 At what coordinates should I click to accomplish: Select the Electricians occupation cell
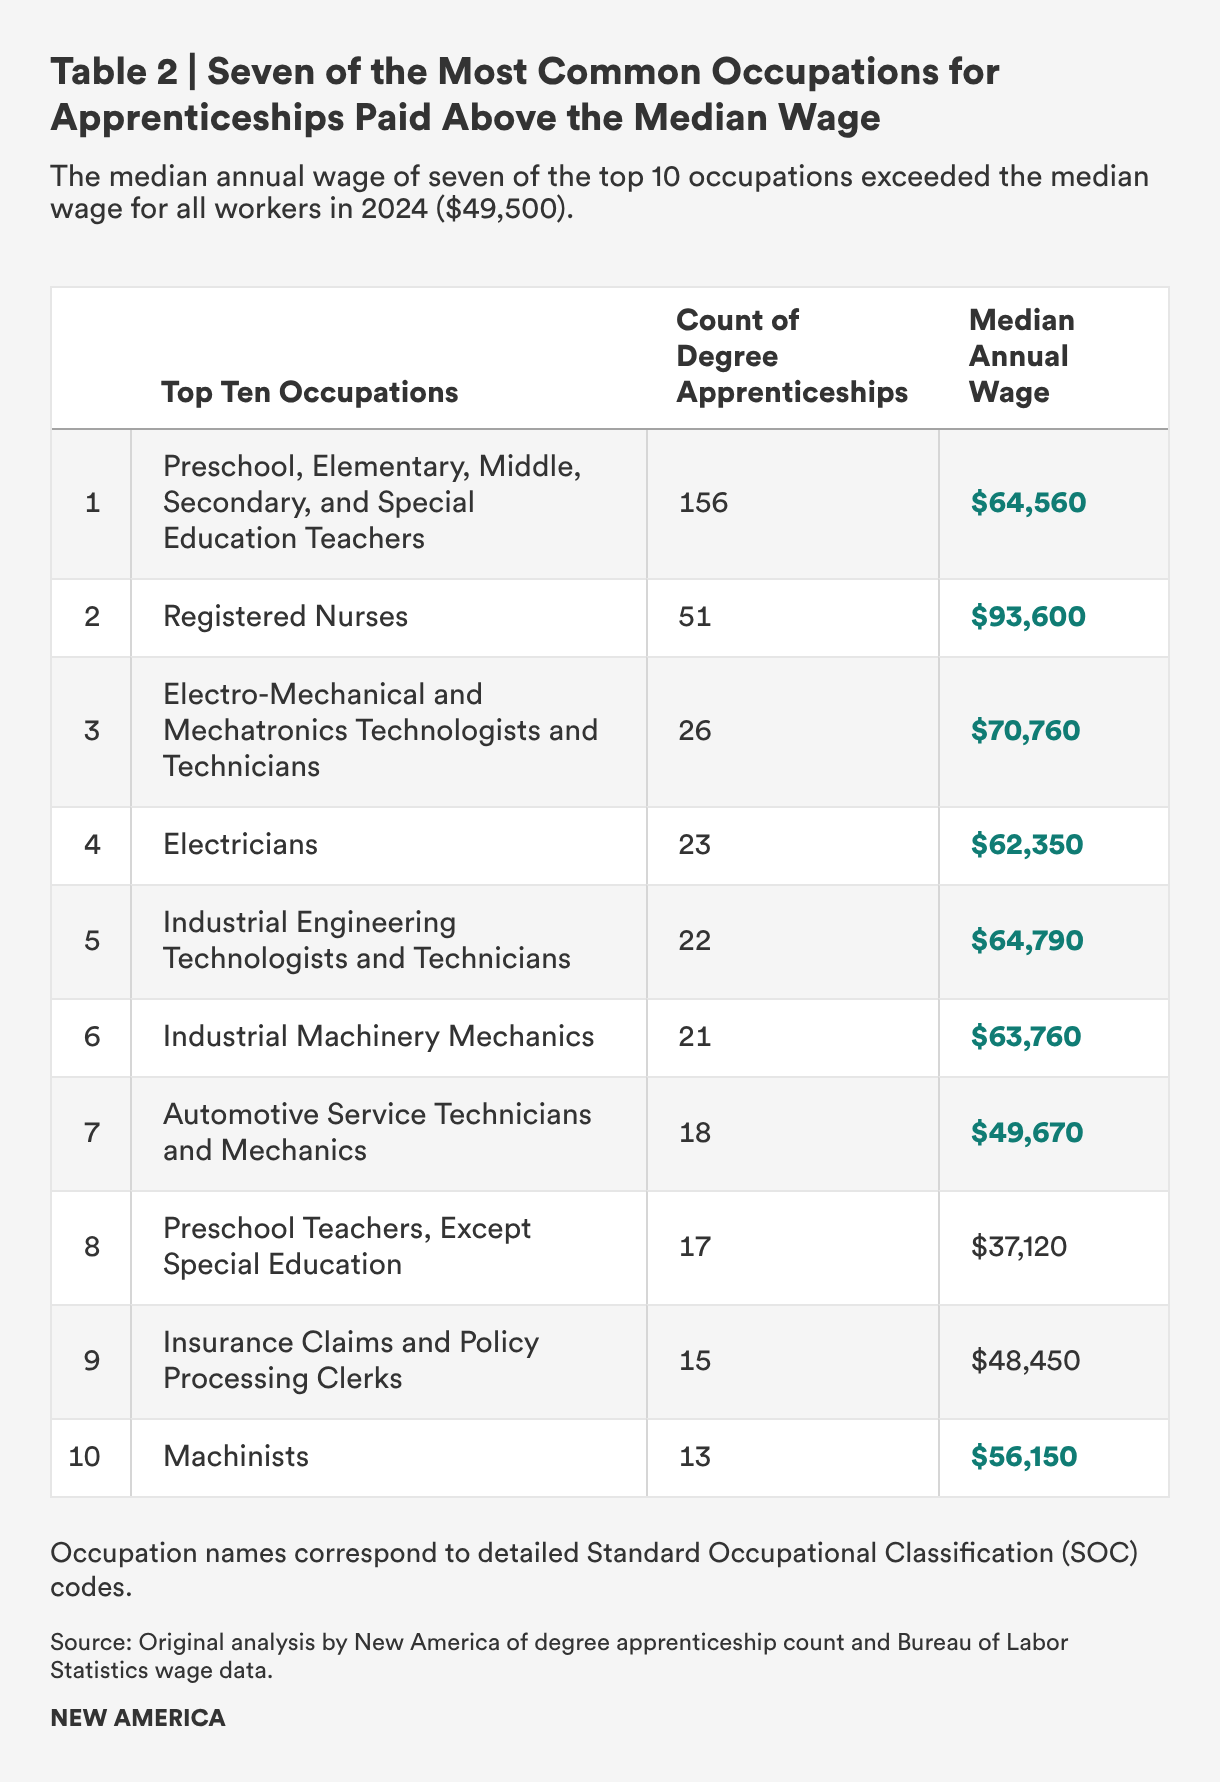240,844
